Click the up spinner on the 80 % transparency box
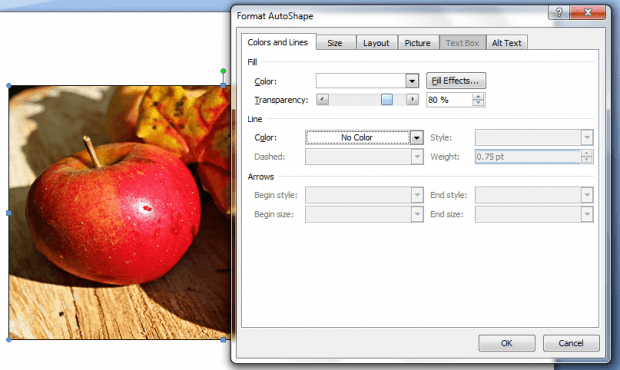The height and width of the screenshot is (370, 620). (478, 96)
